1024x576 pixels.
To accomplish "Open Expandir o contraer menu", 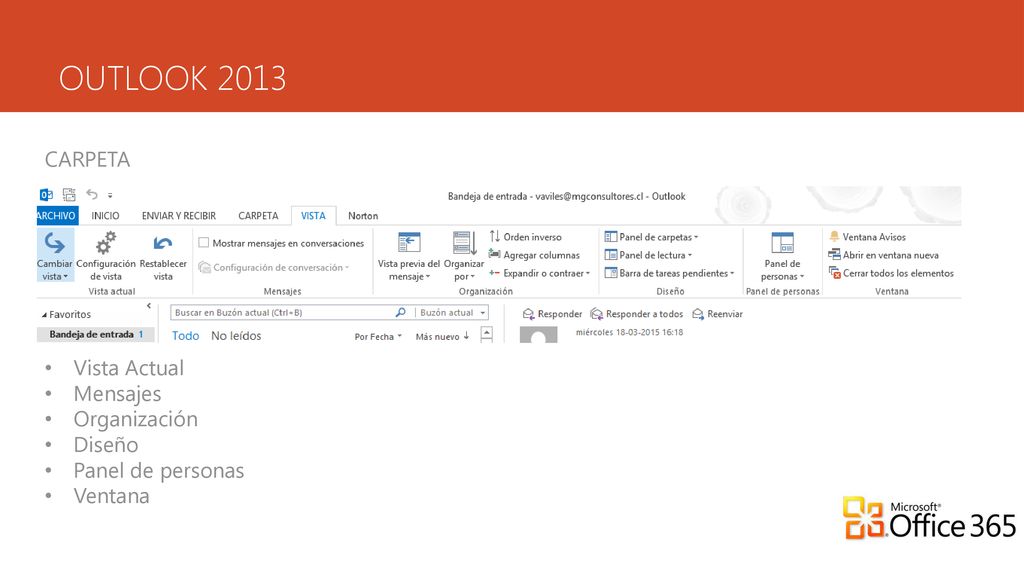I will (539, 273).
